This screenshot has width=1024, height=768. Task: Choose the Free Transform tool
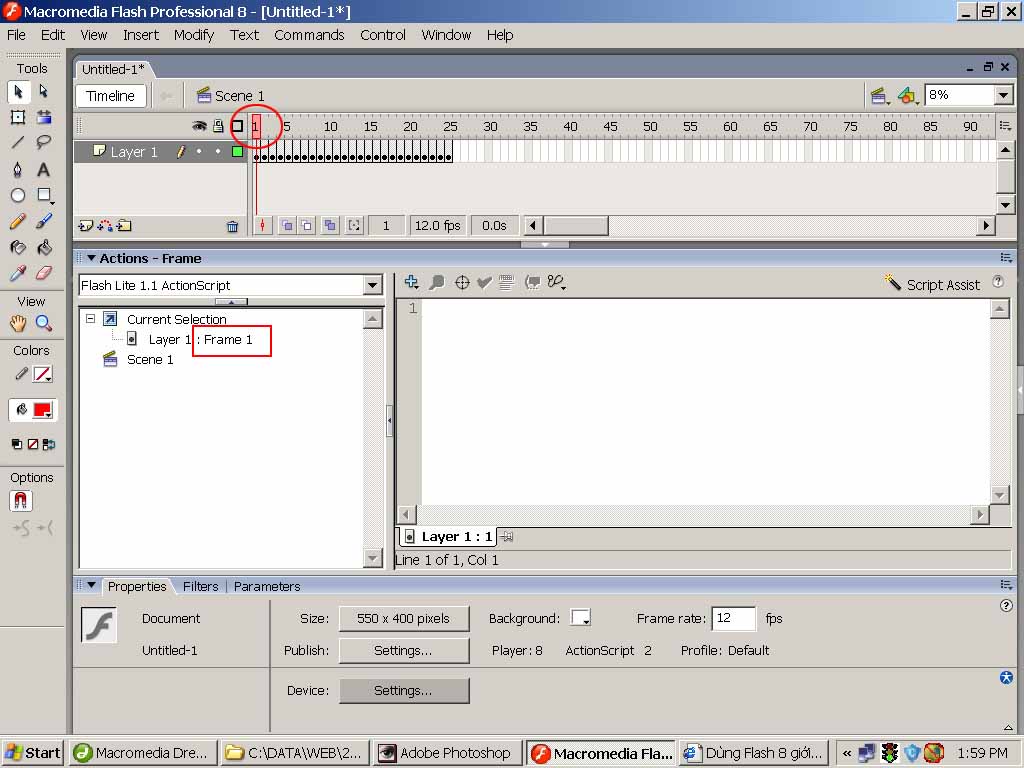pos(18,118)
